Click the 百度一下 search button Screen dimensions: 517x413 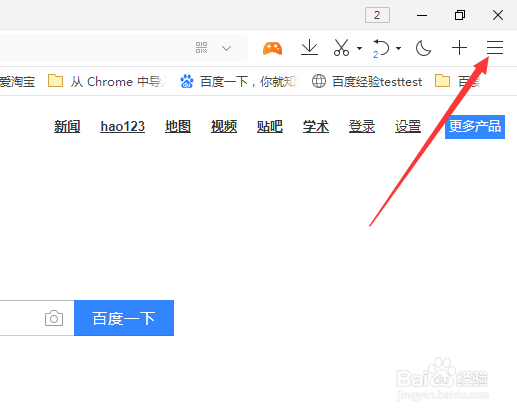[124, 318]
